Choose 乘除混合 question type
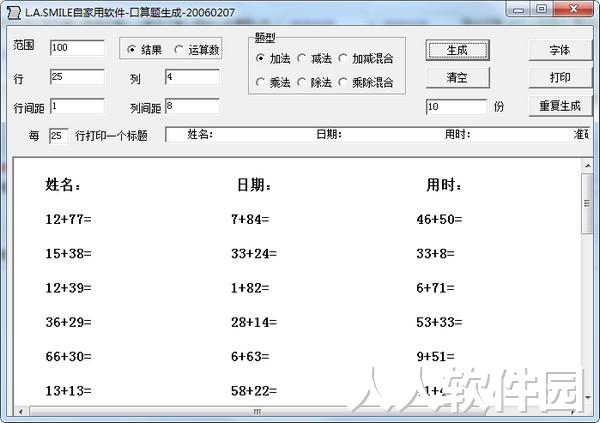The image size is (600, 423). 366,82
